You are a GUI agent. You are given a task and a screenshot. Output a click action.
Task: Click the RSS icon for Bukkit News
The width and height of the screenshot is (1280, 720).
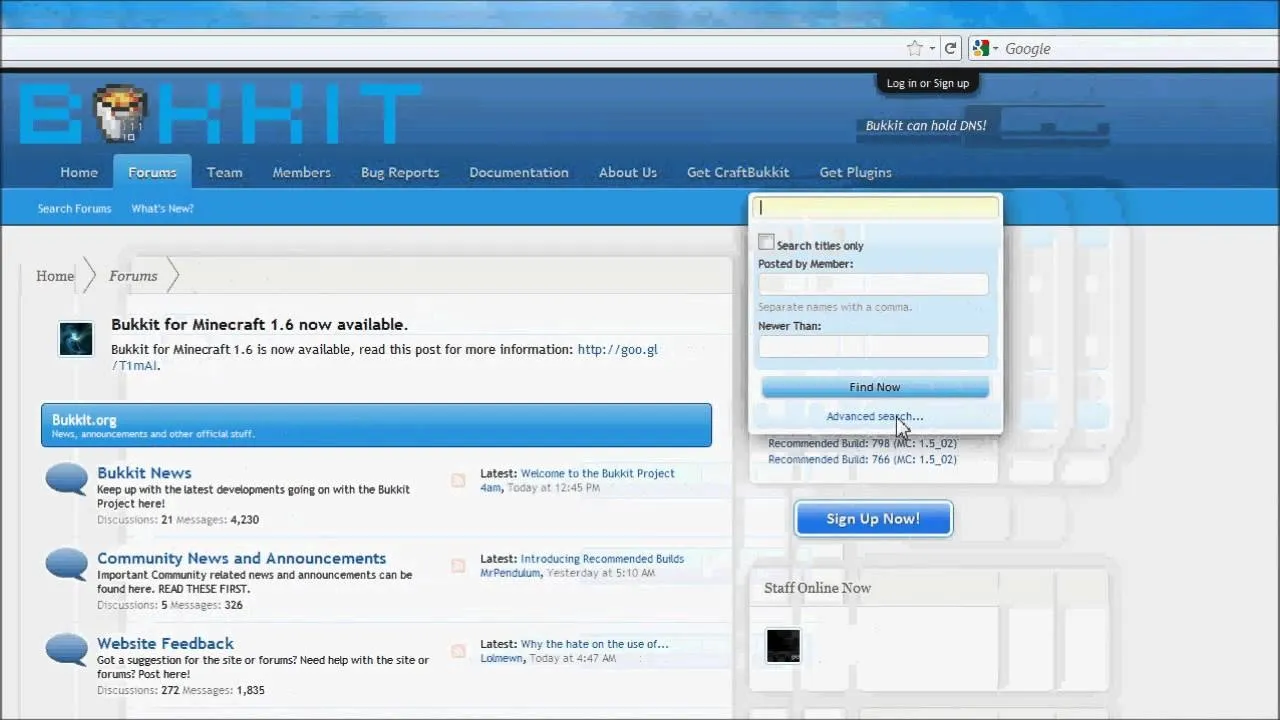[x=458, y=481]
